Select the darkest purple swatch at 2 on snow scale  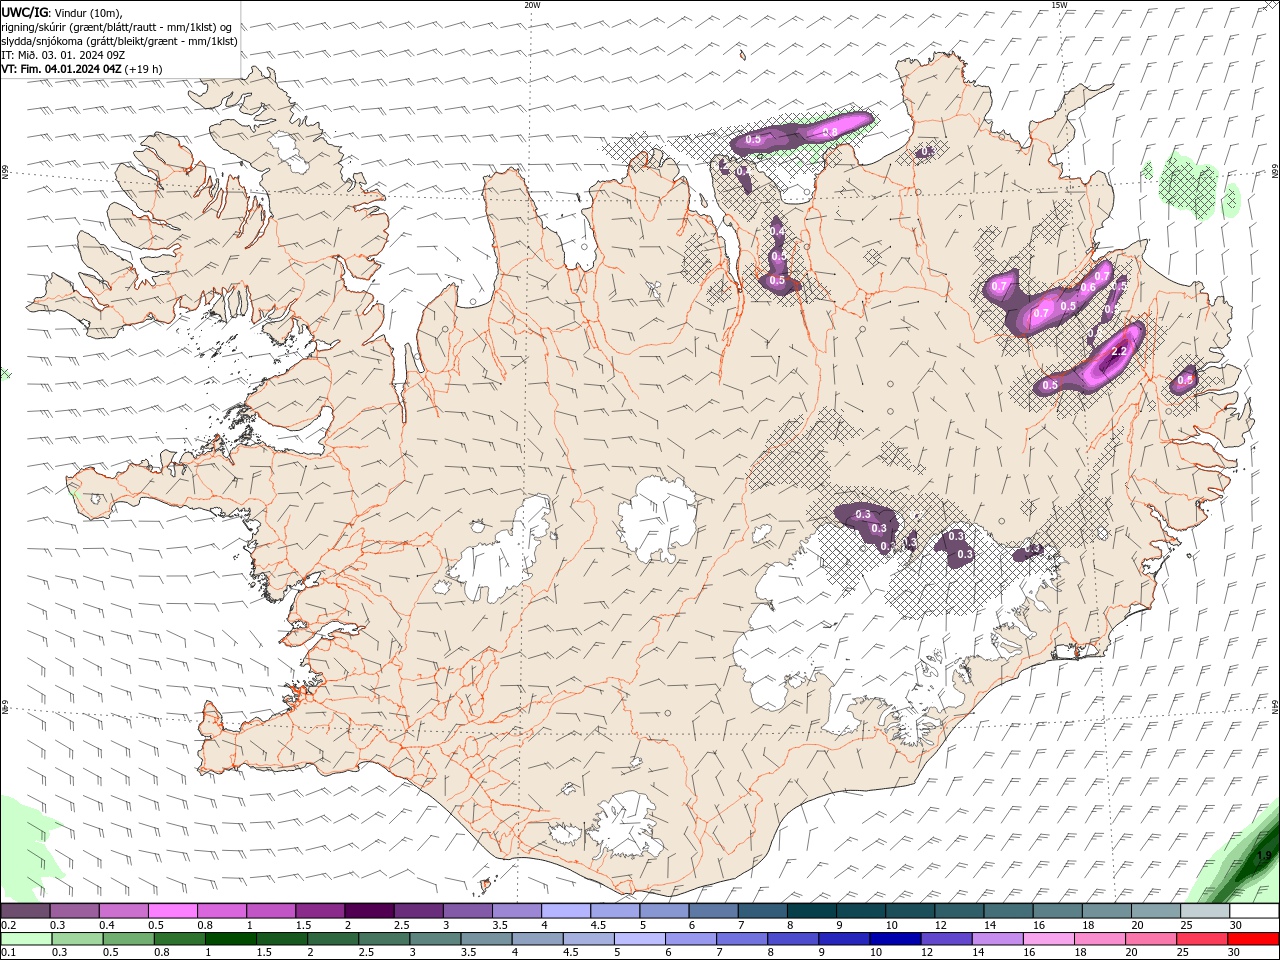click(x=369, y=910)
